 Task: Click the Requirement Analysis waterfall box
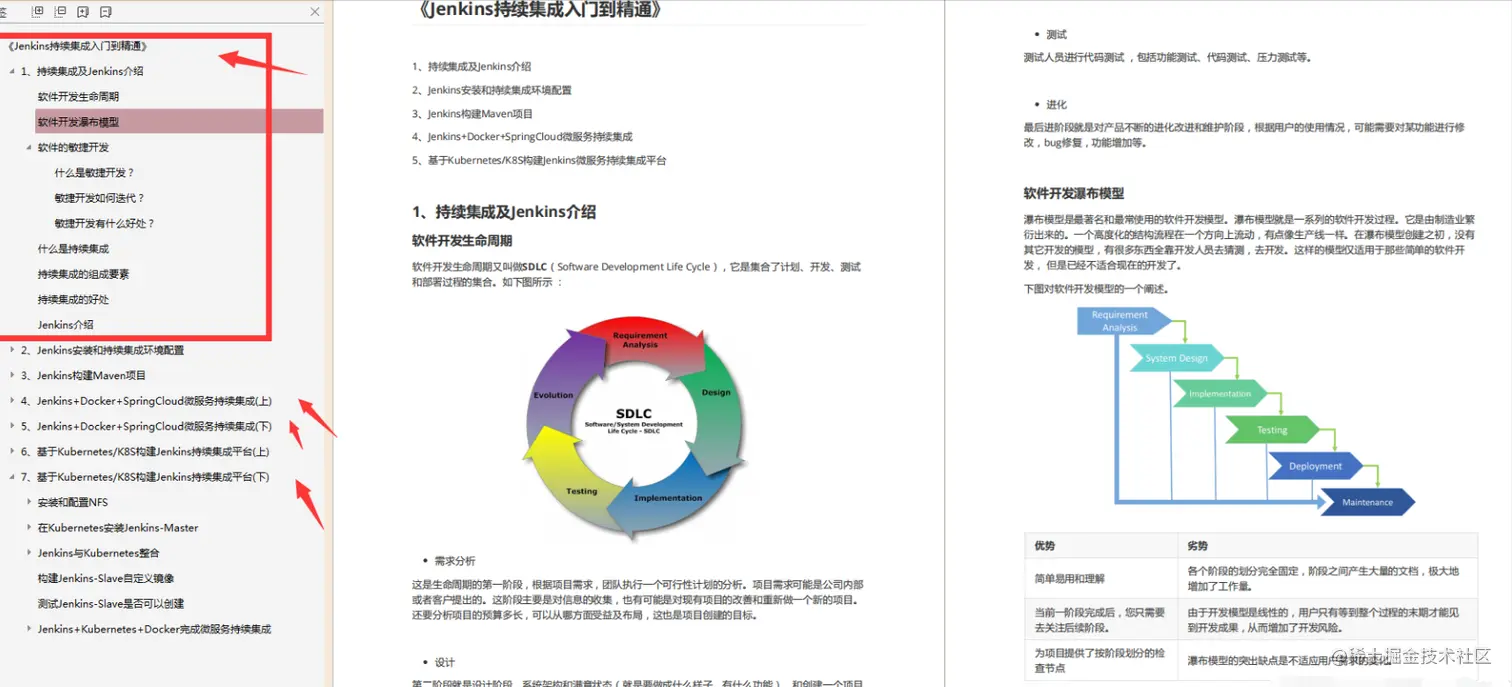(1124, 321)
